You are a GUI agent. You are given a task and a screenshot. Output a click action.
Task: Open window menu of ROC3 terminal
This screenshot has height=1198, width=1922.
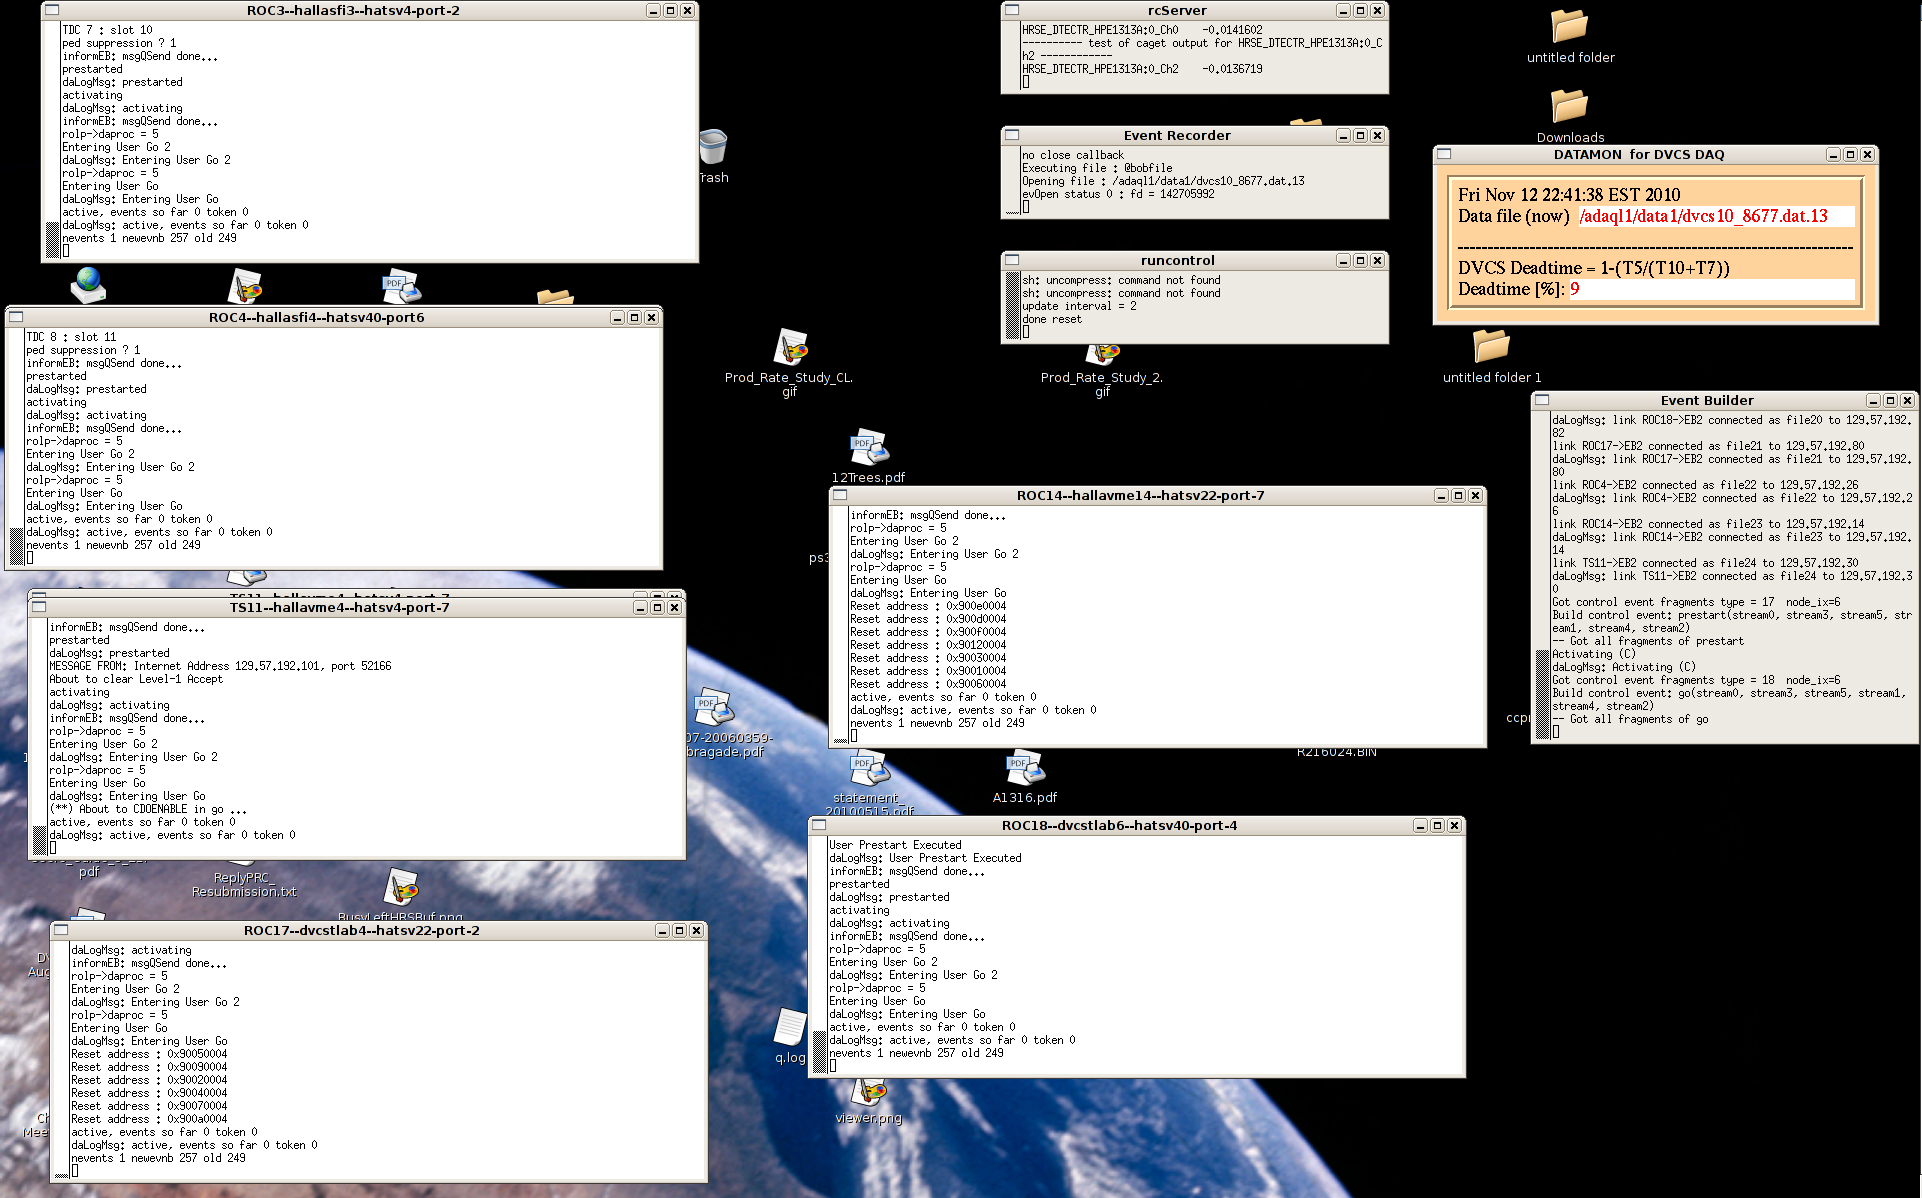click(x=52, y=10)
